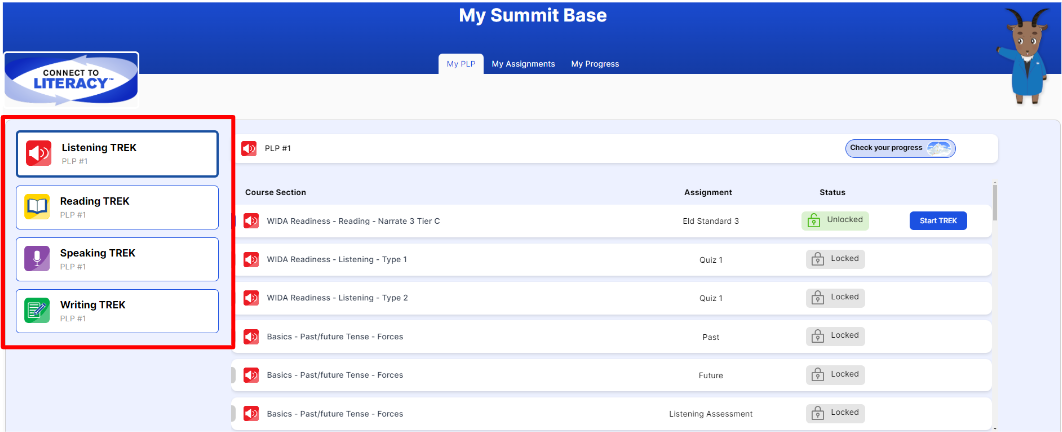Image resolution: width=1062 pixels, height=432 pixels.
Task: Click the yellow book icon on Reading TREK
Action: [37, 207]
